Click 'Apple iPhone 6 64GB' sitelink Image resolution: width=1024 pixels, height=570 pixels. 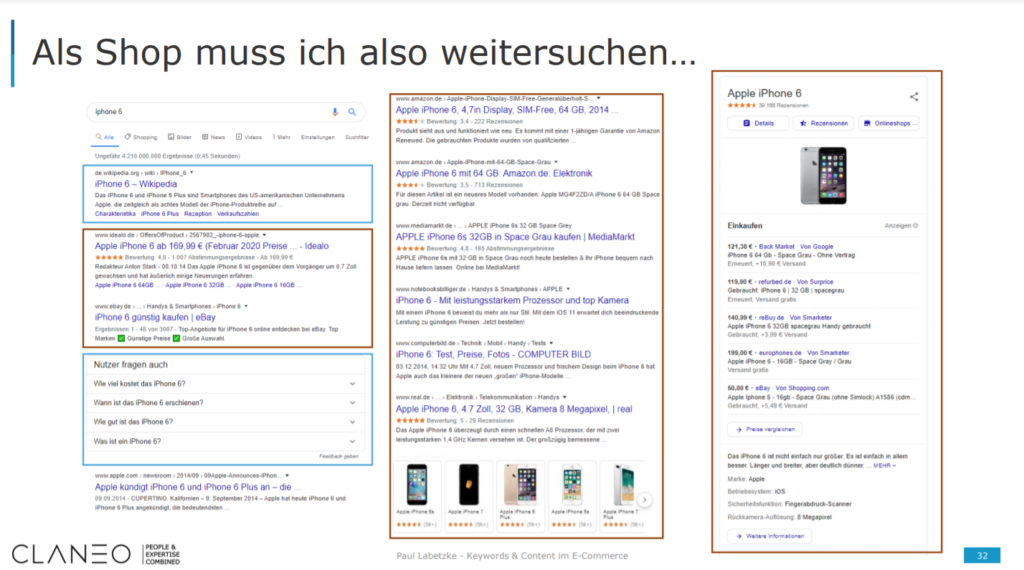[x=124, y=285]
